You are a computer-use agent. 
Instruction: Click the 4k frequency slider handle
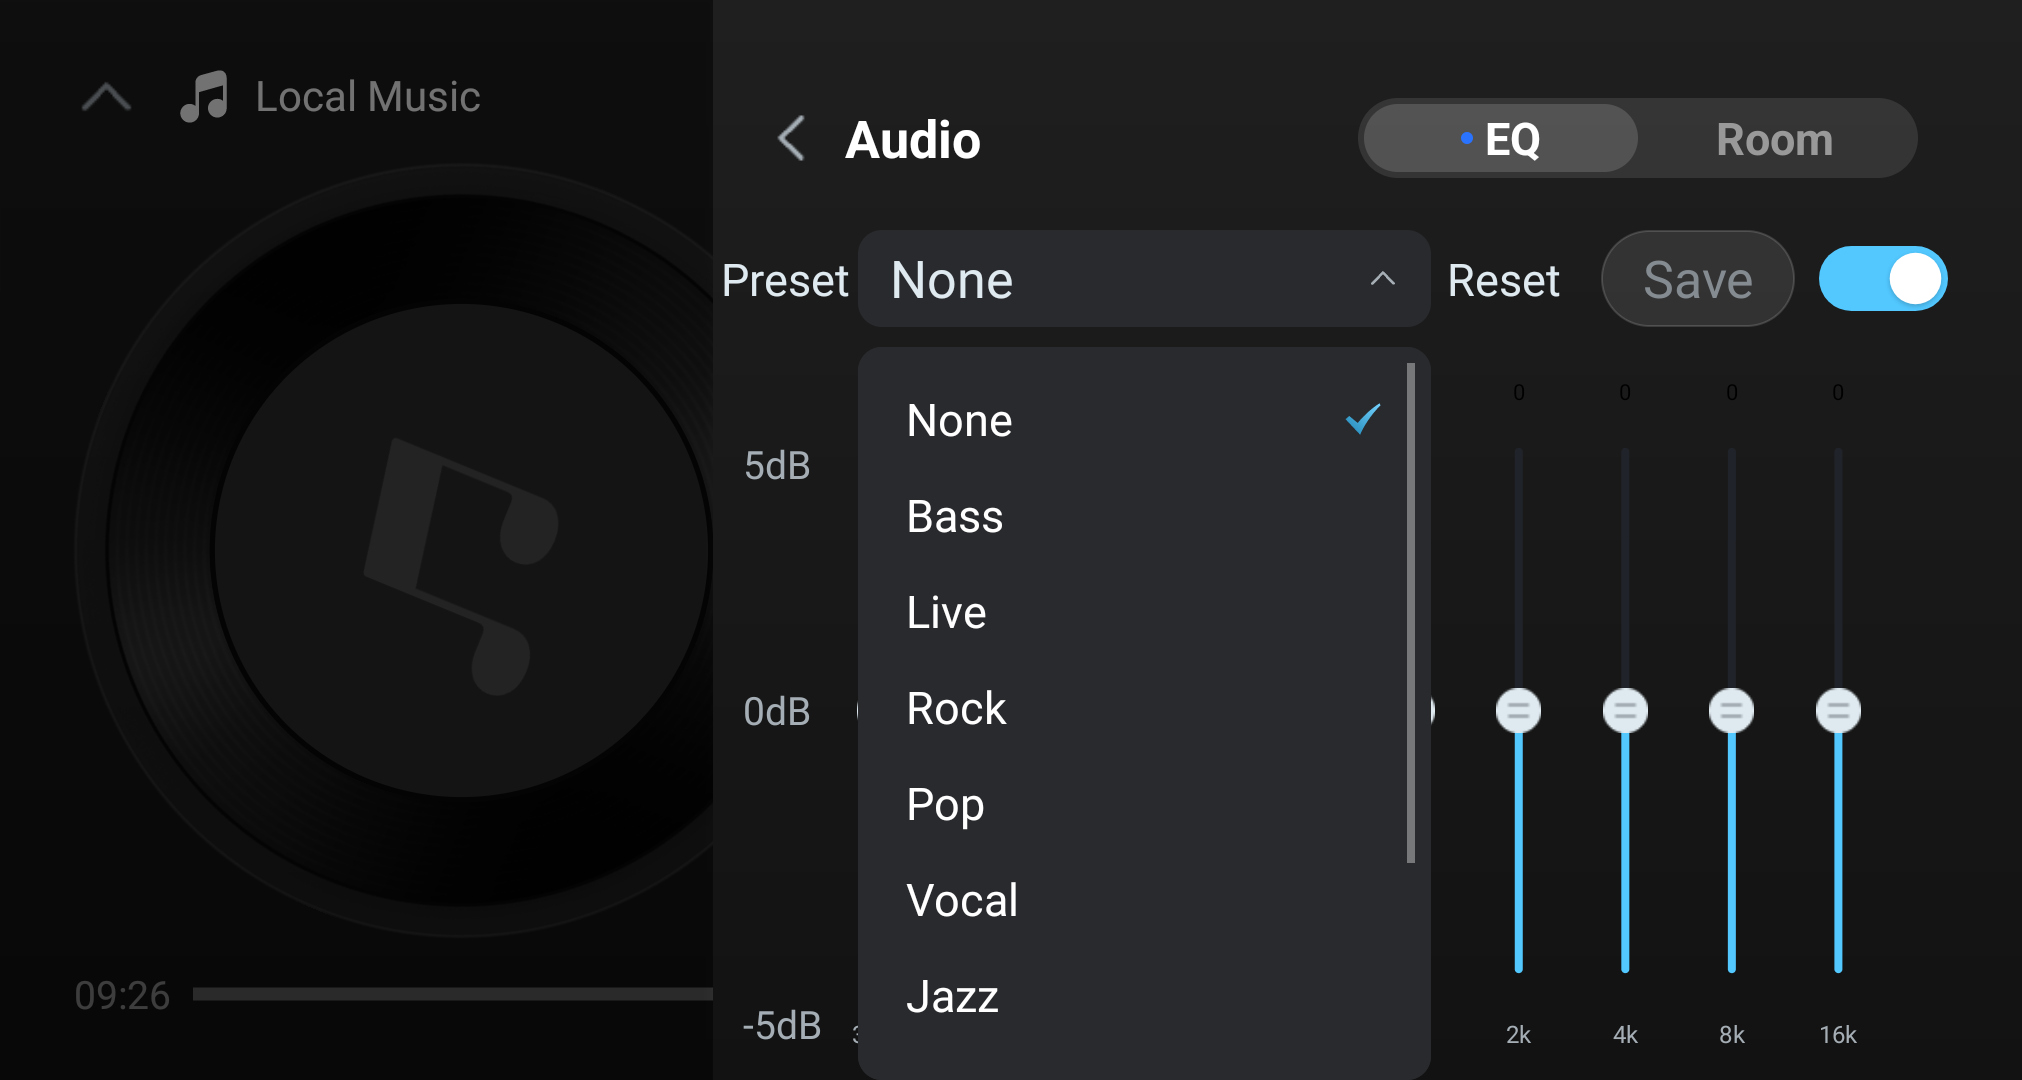pos(1625,711)
